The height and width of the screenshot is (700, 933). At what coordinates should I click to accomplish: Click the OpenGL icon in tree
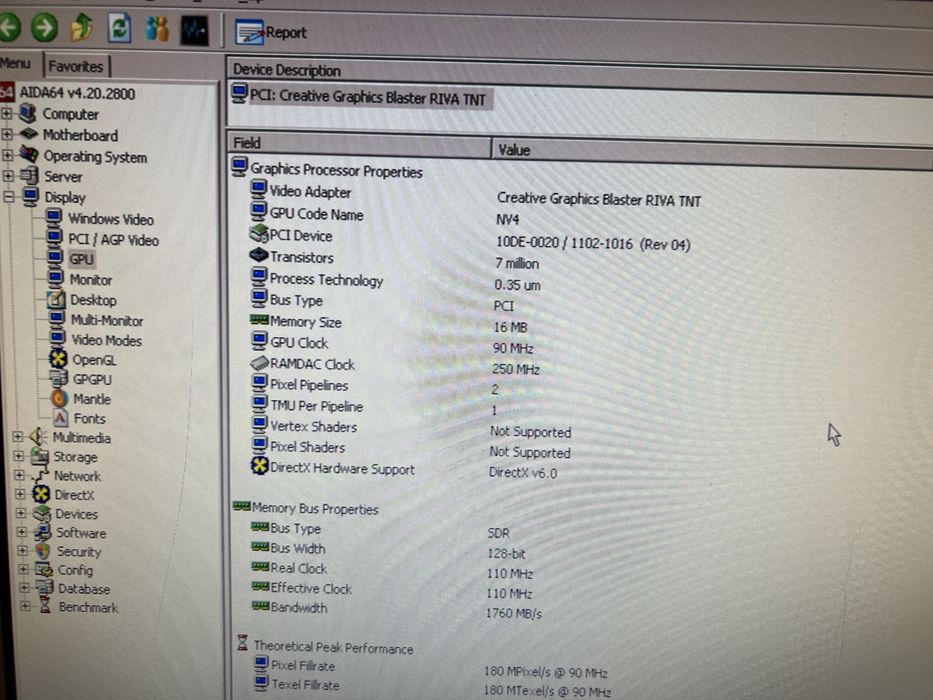pos(58,359)
